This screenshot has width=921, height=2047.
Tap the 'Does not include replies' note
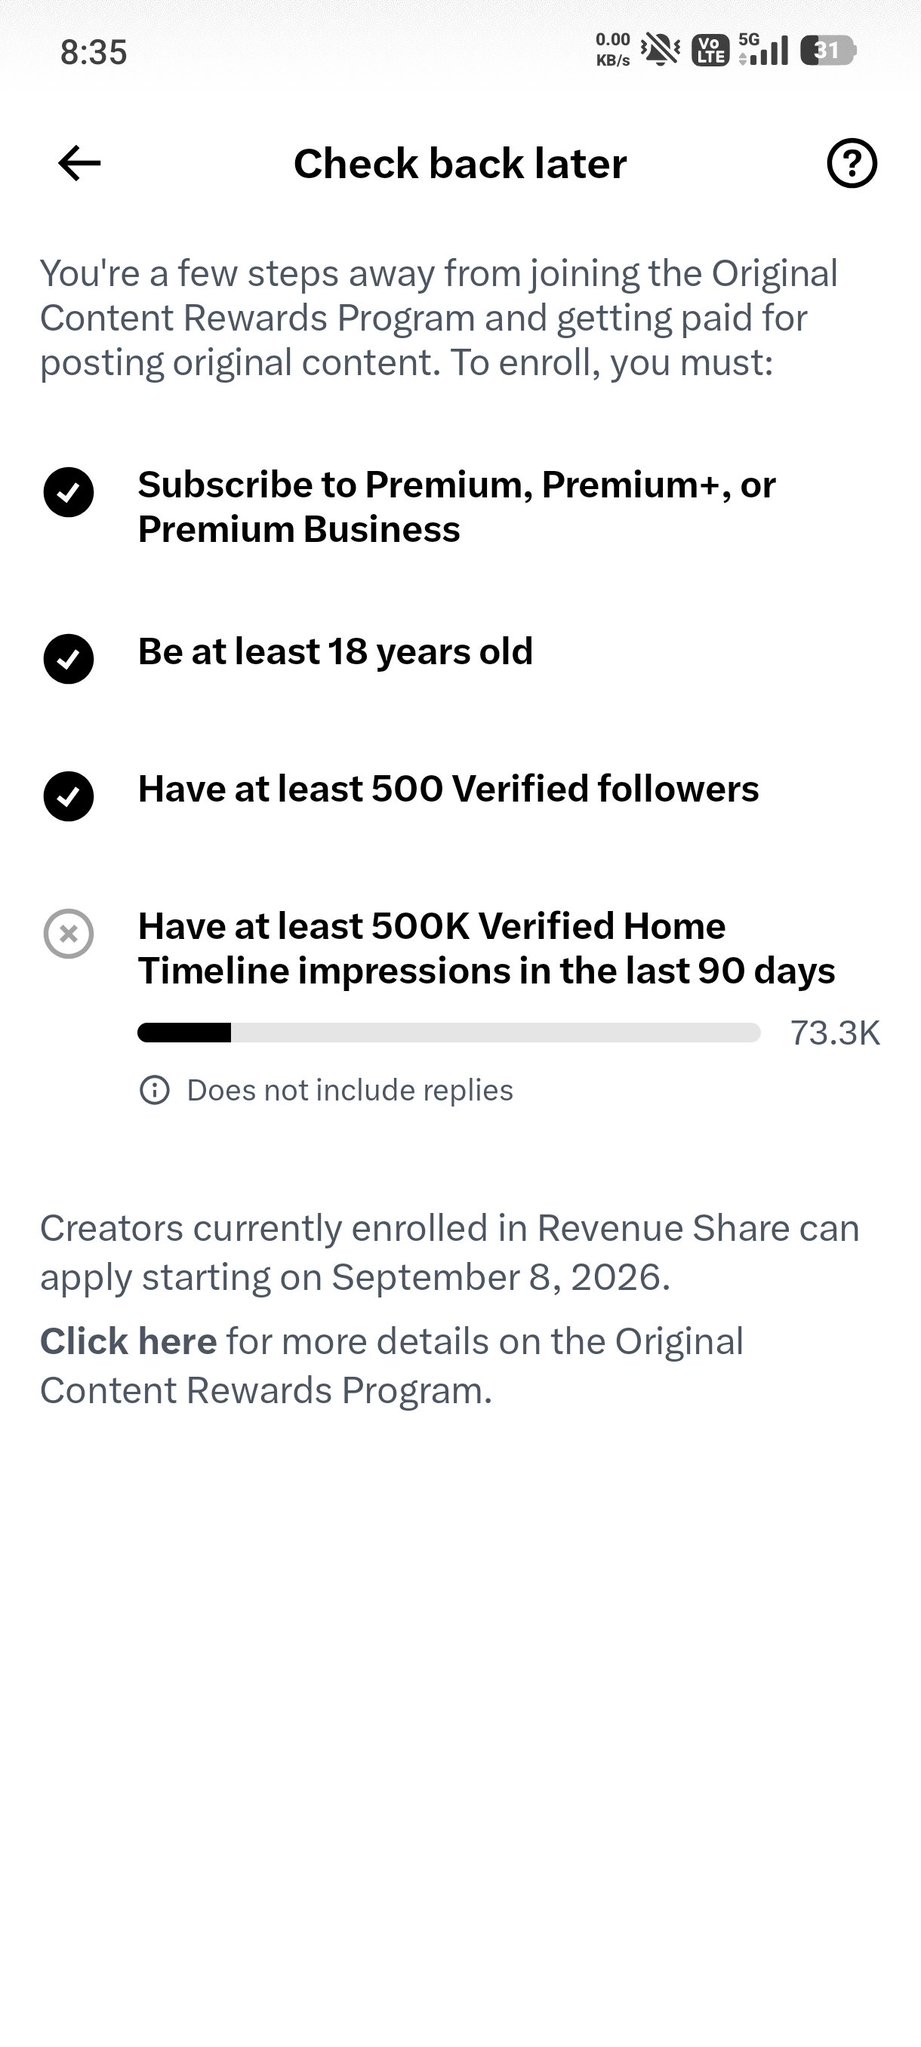click(350, 1090)
